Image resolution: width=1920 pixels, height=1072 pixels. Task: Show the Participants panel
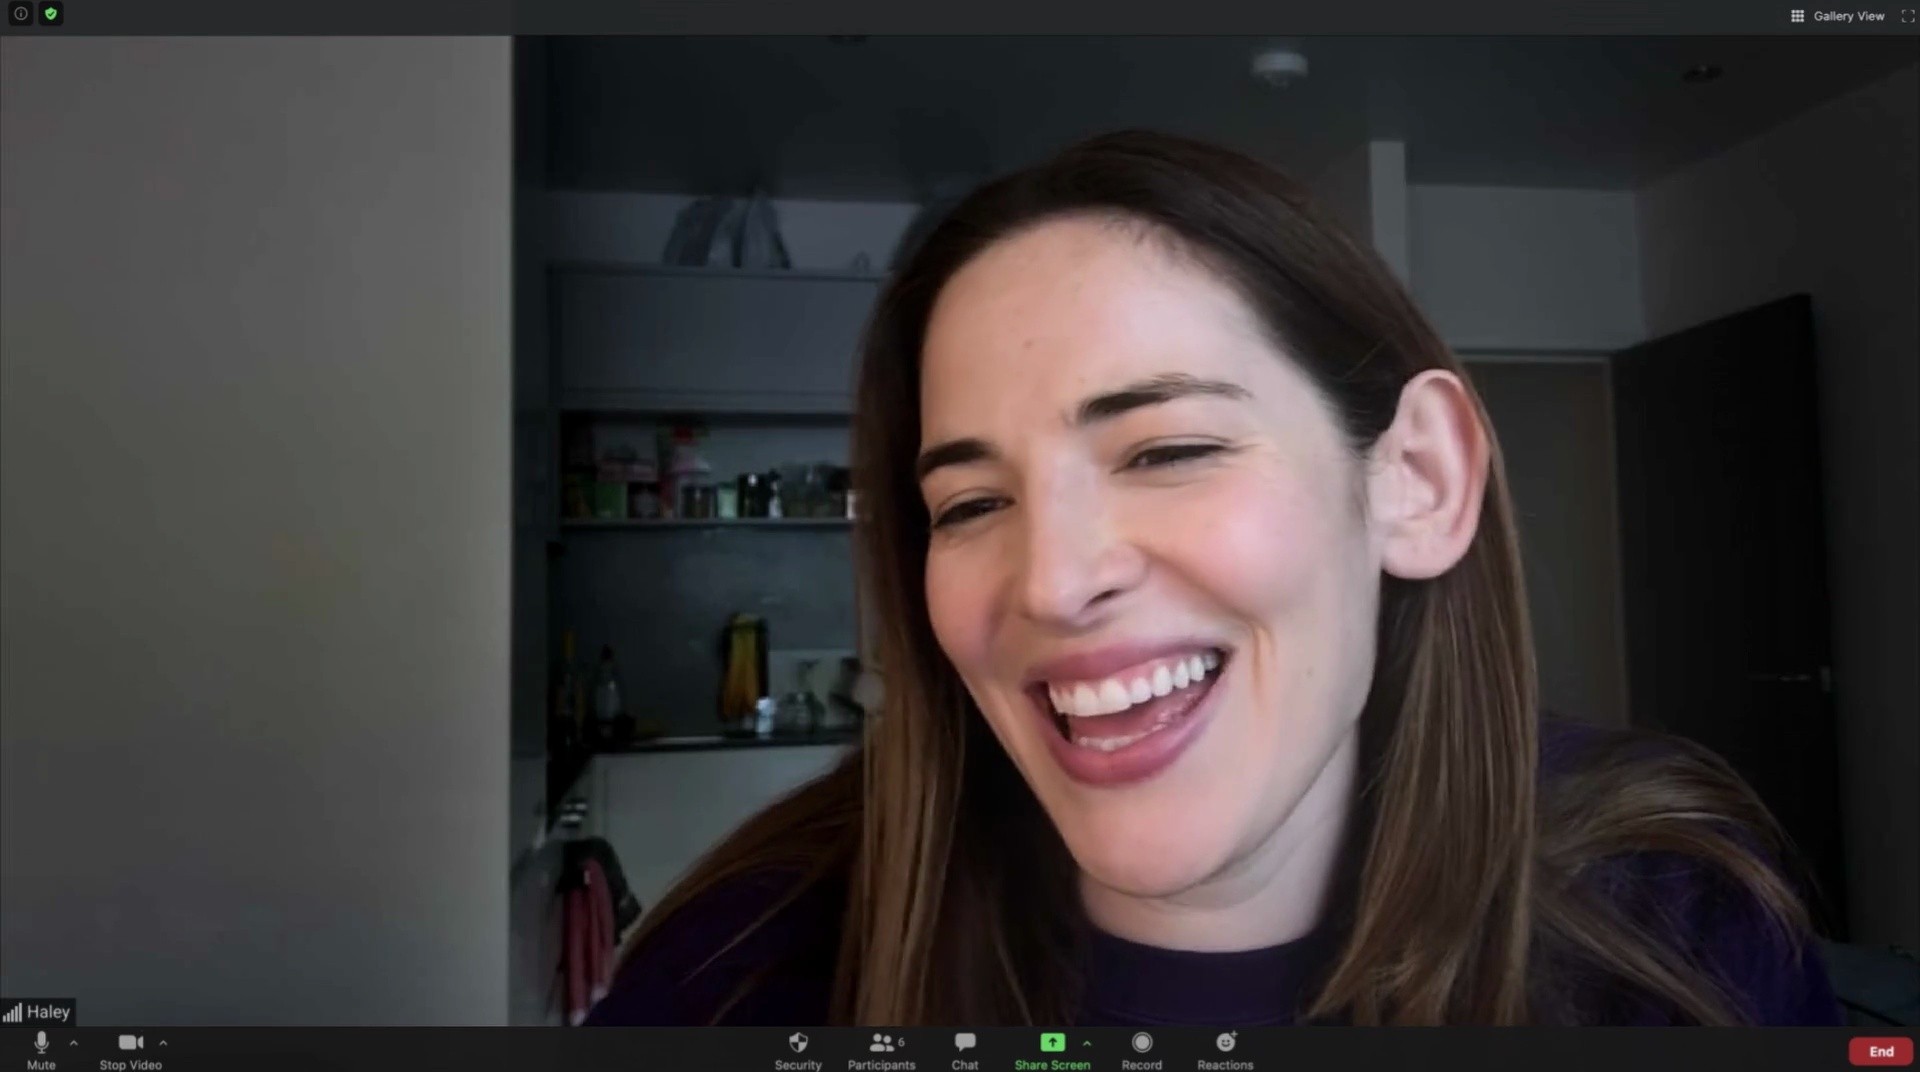tap(881, 1050)
